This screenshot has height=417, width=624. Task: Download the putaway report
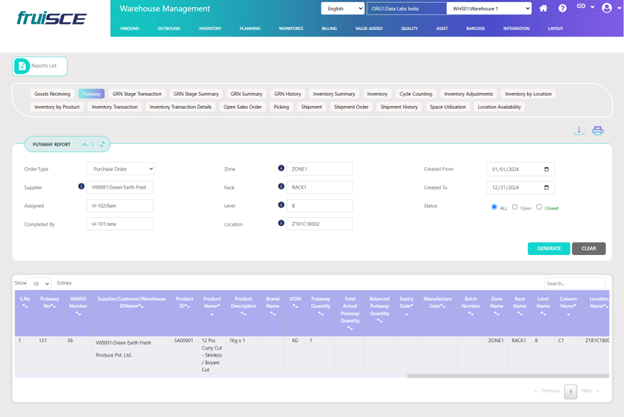[578, 131]
